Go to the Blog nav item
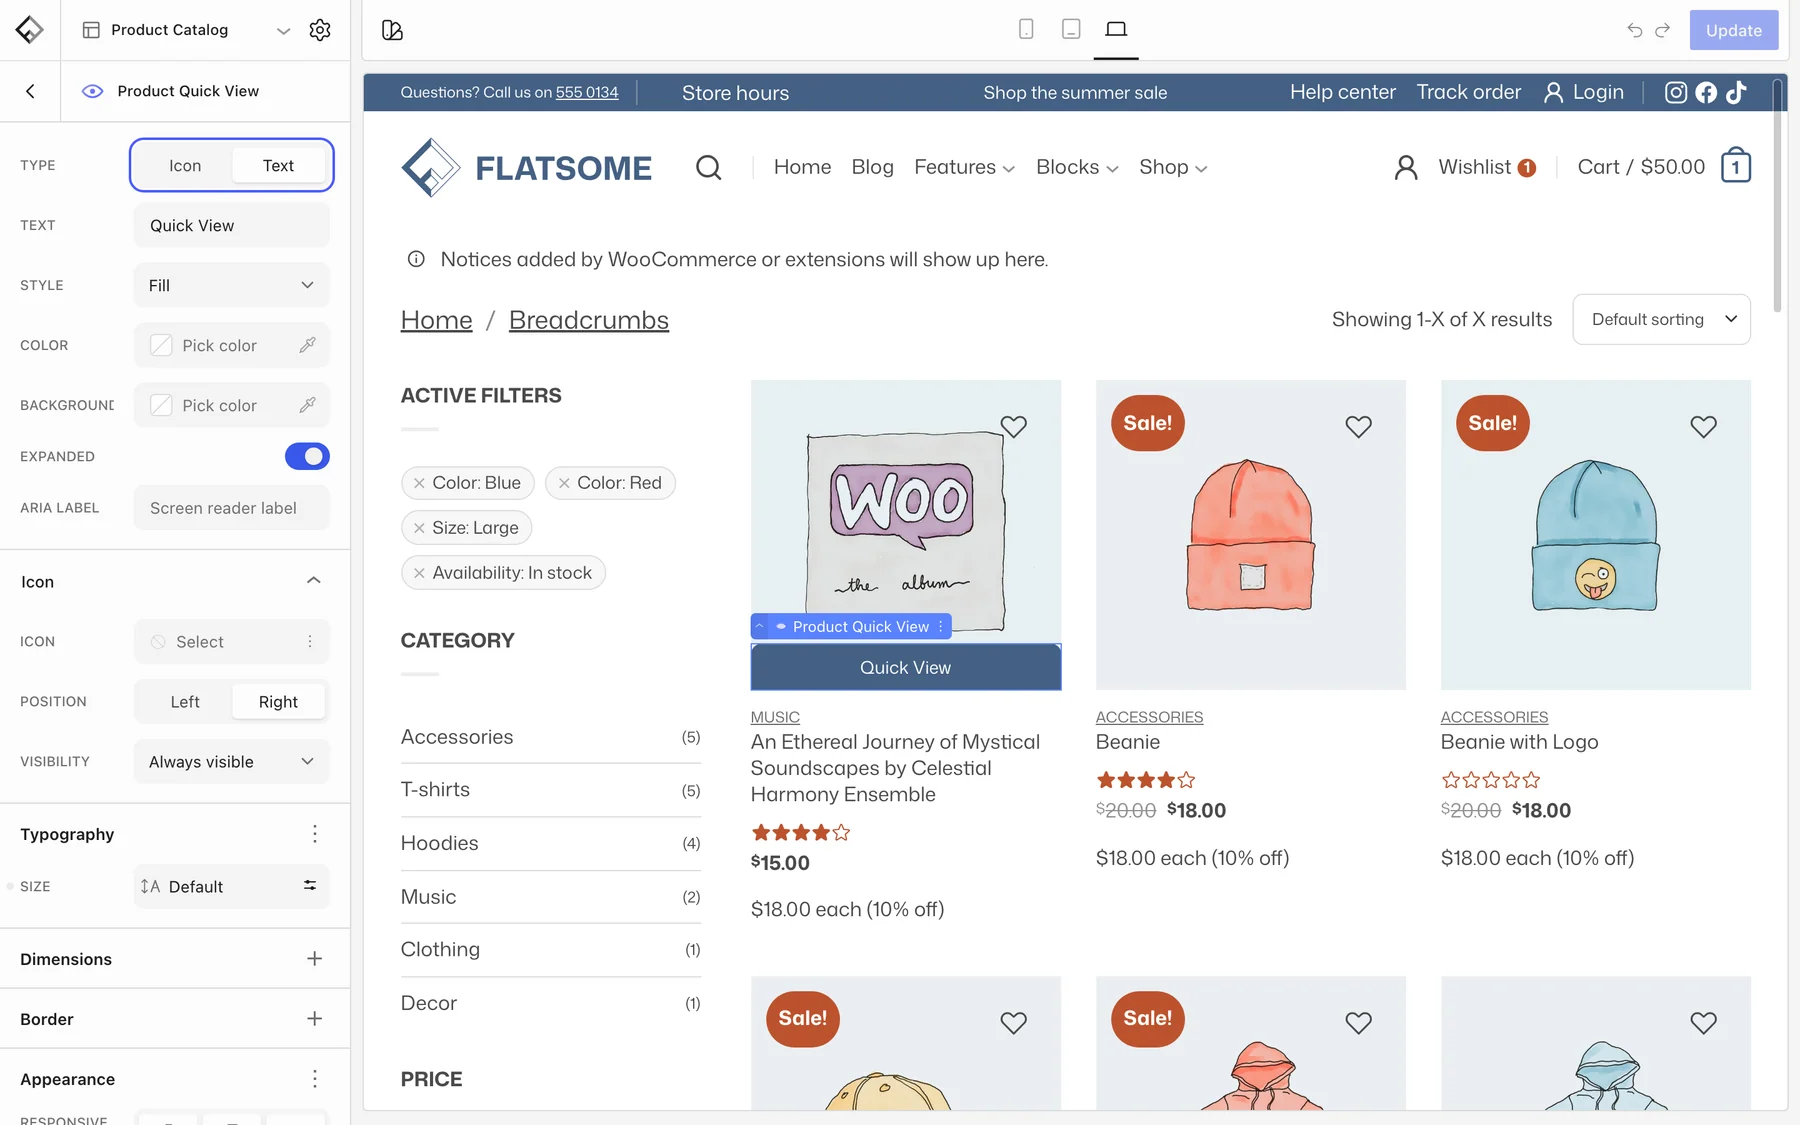Viewport: 1800px width, 1125px height. tap(872, 167)
